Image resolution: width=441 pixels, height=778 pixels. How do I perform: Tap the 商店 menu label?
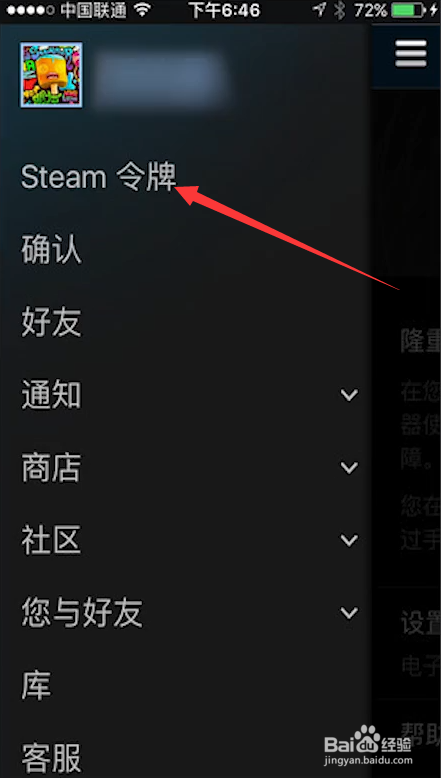pyautogui.click(x=51, y=468)
